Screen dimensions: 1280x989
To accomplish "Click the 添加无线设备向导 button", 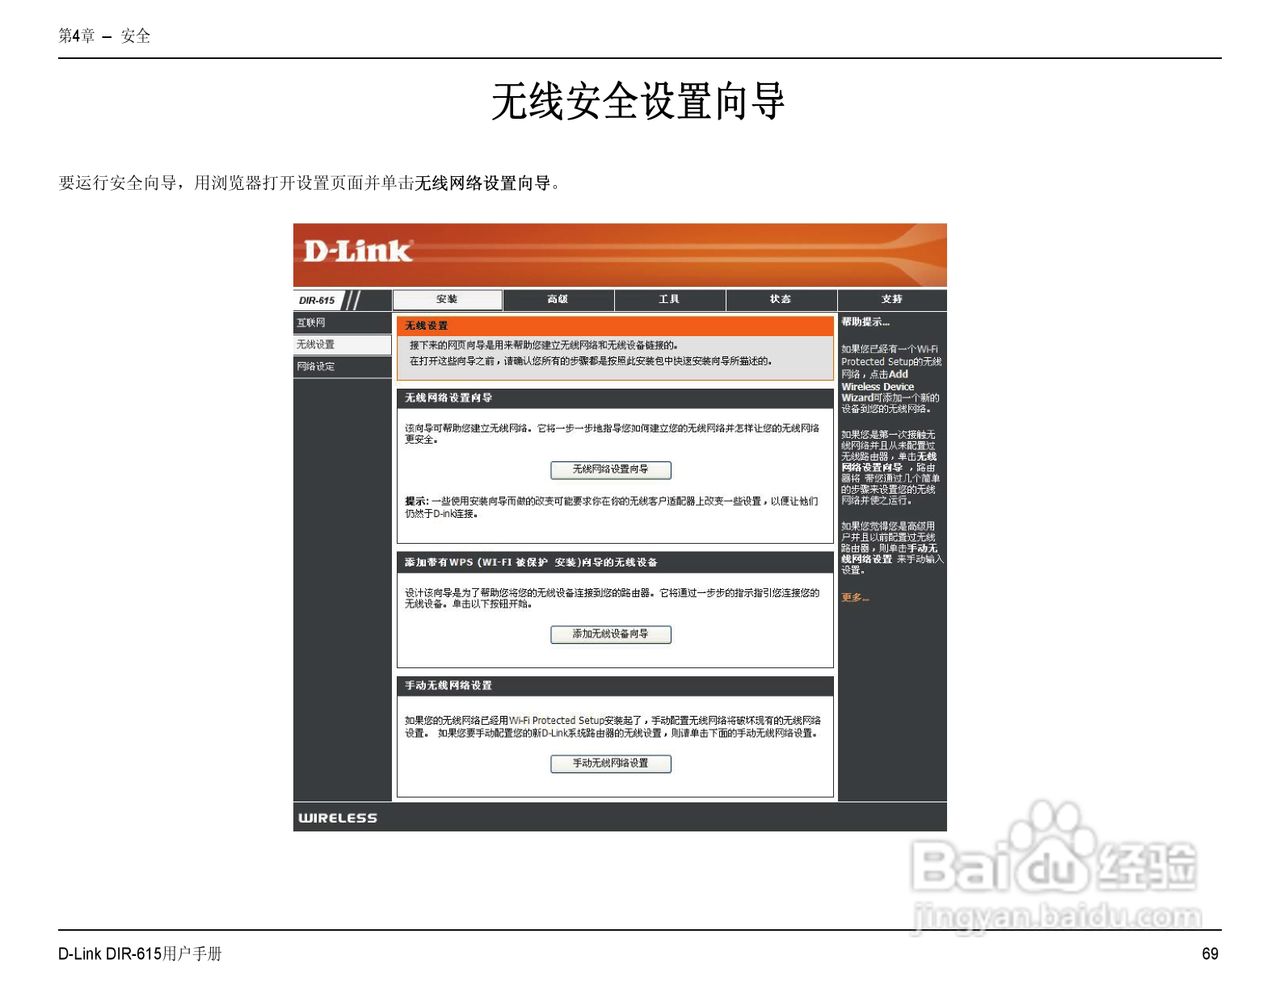I will 610,634.
